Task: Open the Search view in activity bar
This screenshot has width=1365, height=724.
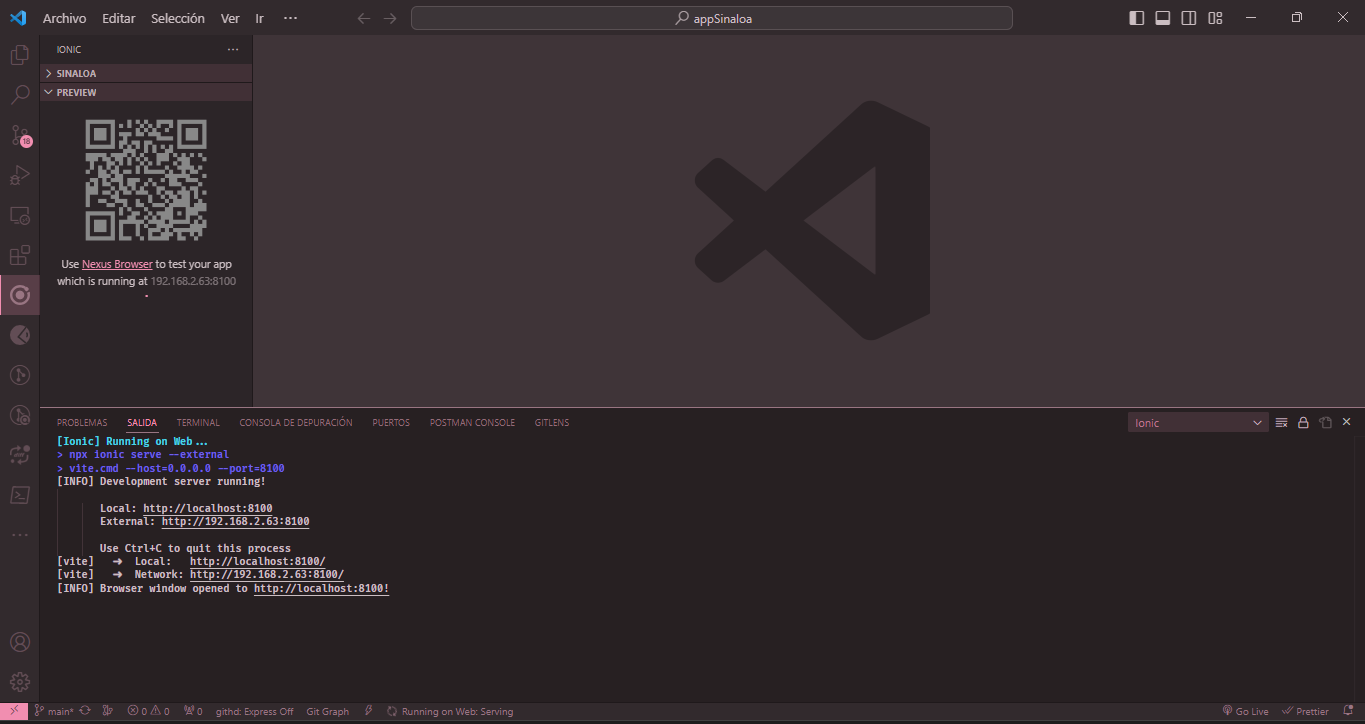Action: coord(19,95)
